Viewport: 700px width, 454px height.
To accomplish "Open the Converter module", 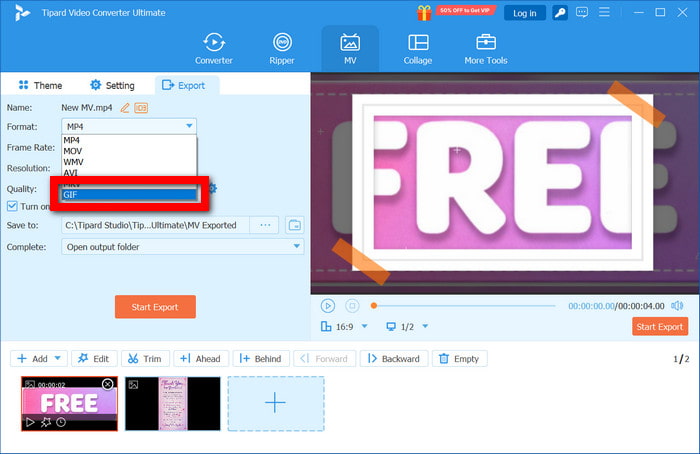I will [213, 49].
